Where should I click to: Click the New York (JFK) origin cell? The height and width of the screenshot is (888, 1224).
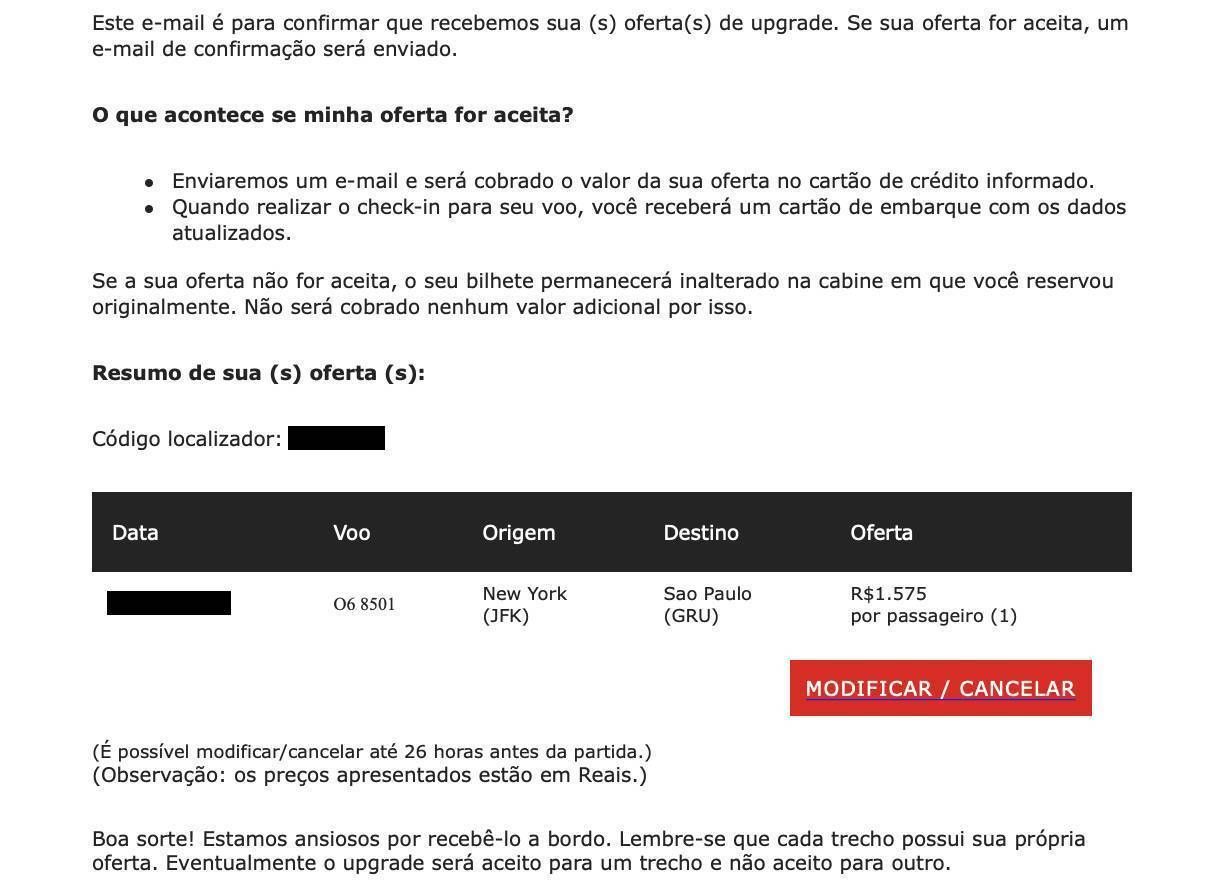[525, 604]
